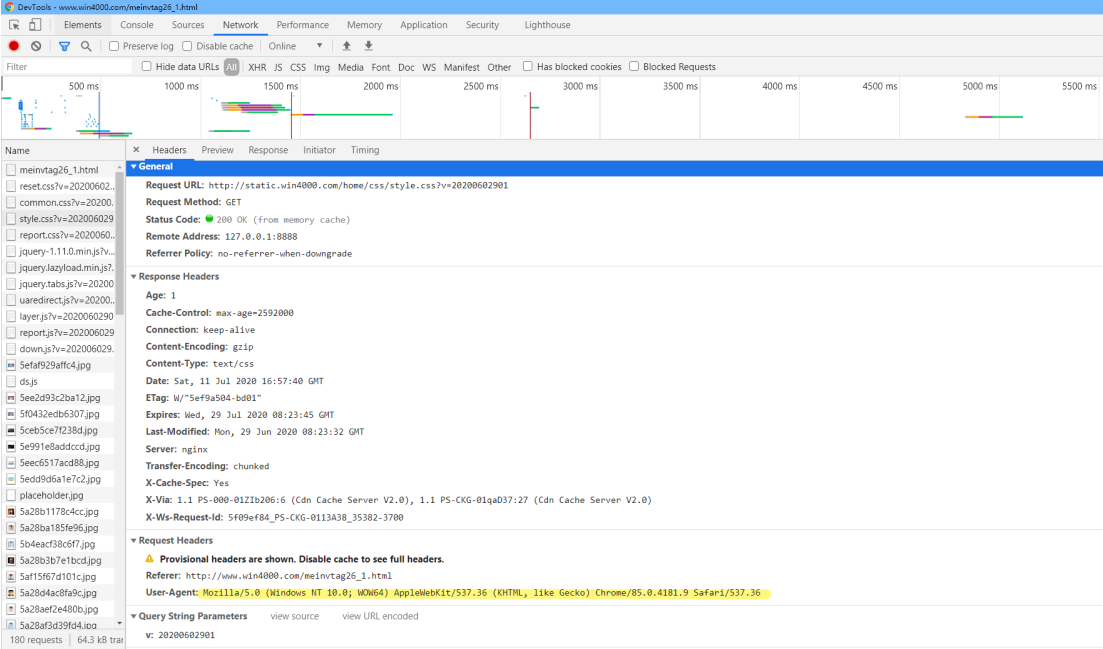1103x649 pixels.
Task: Collapse Query String Parameters section
Action: [x=134, y=616]
